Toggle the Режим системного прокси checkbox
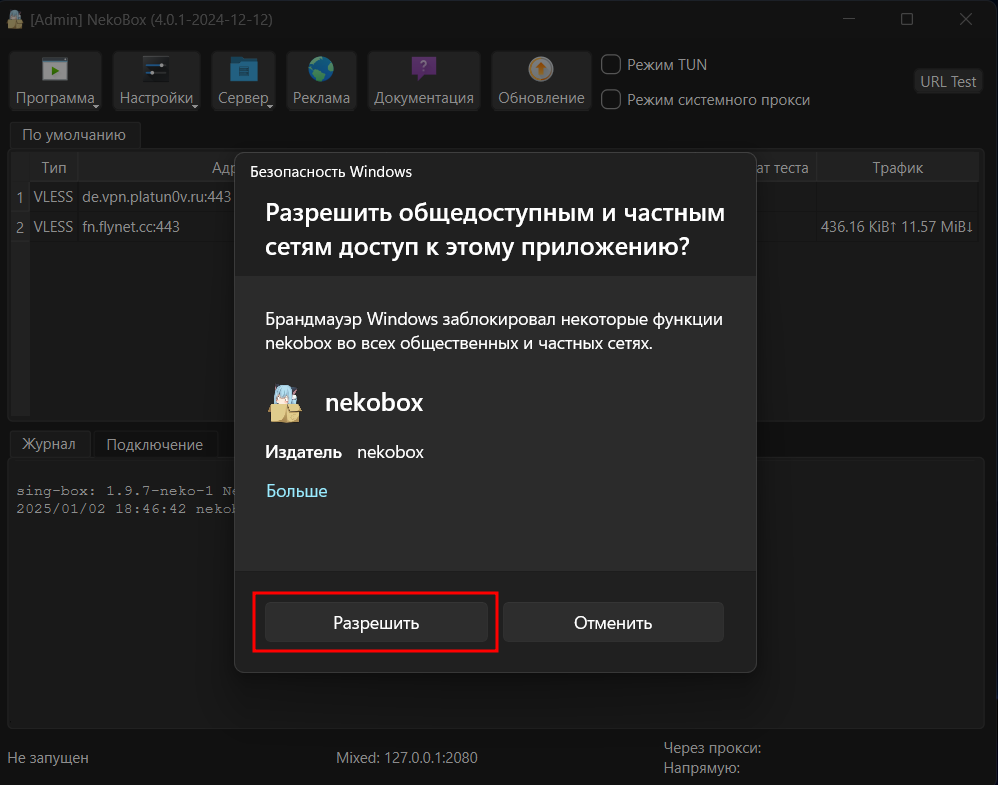The image size is (998, 785). [611, 99]
